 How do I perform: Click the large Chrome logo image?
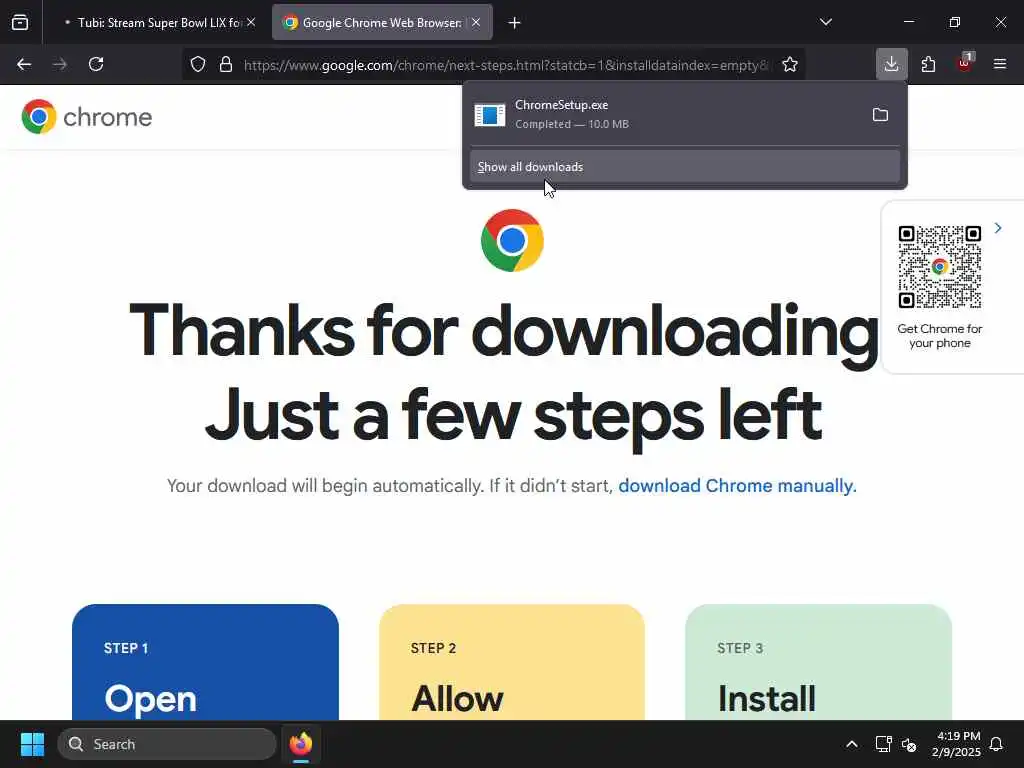click(512, 240)
